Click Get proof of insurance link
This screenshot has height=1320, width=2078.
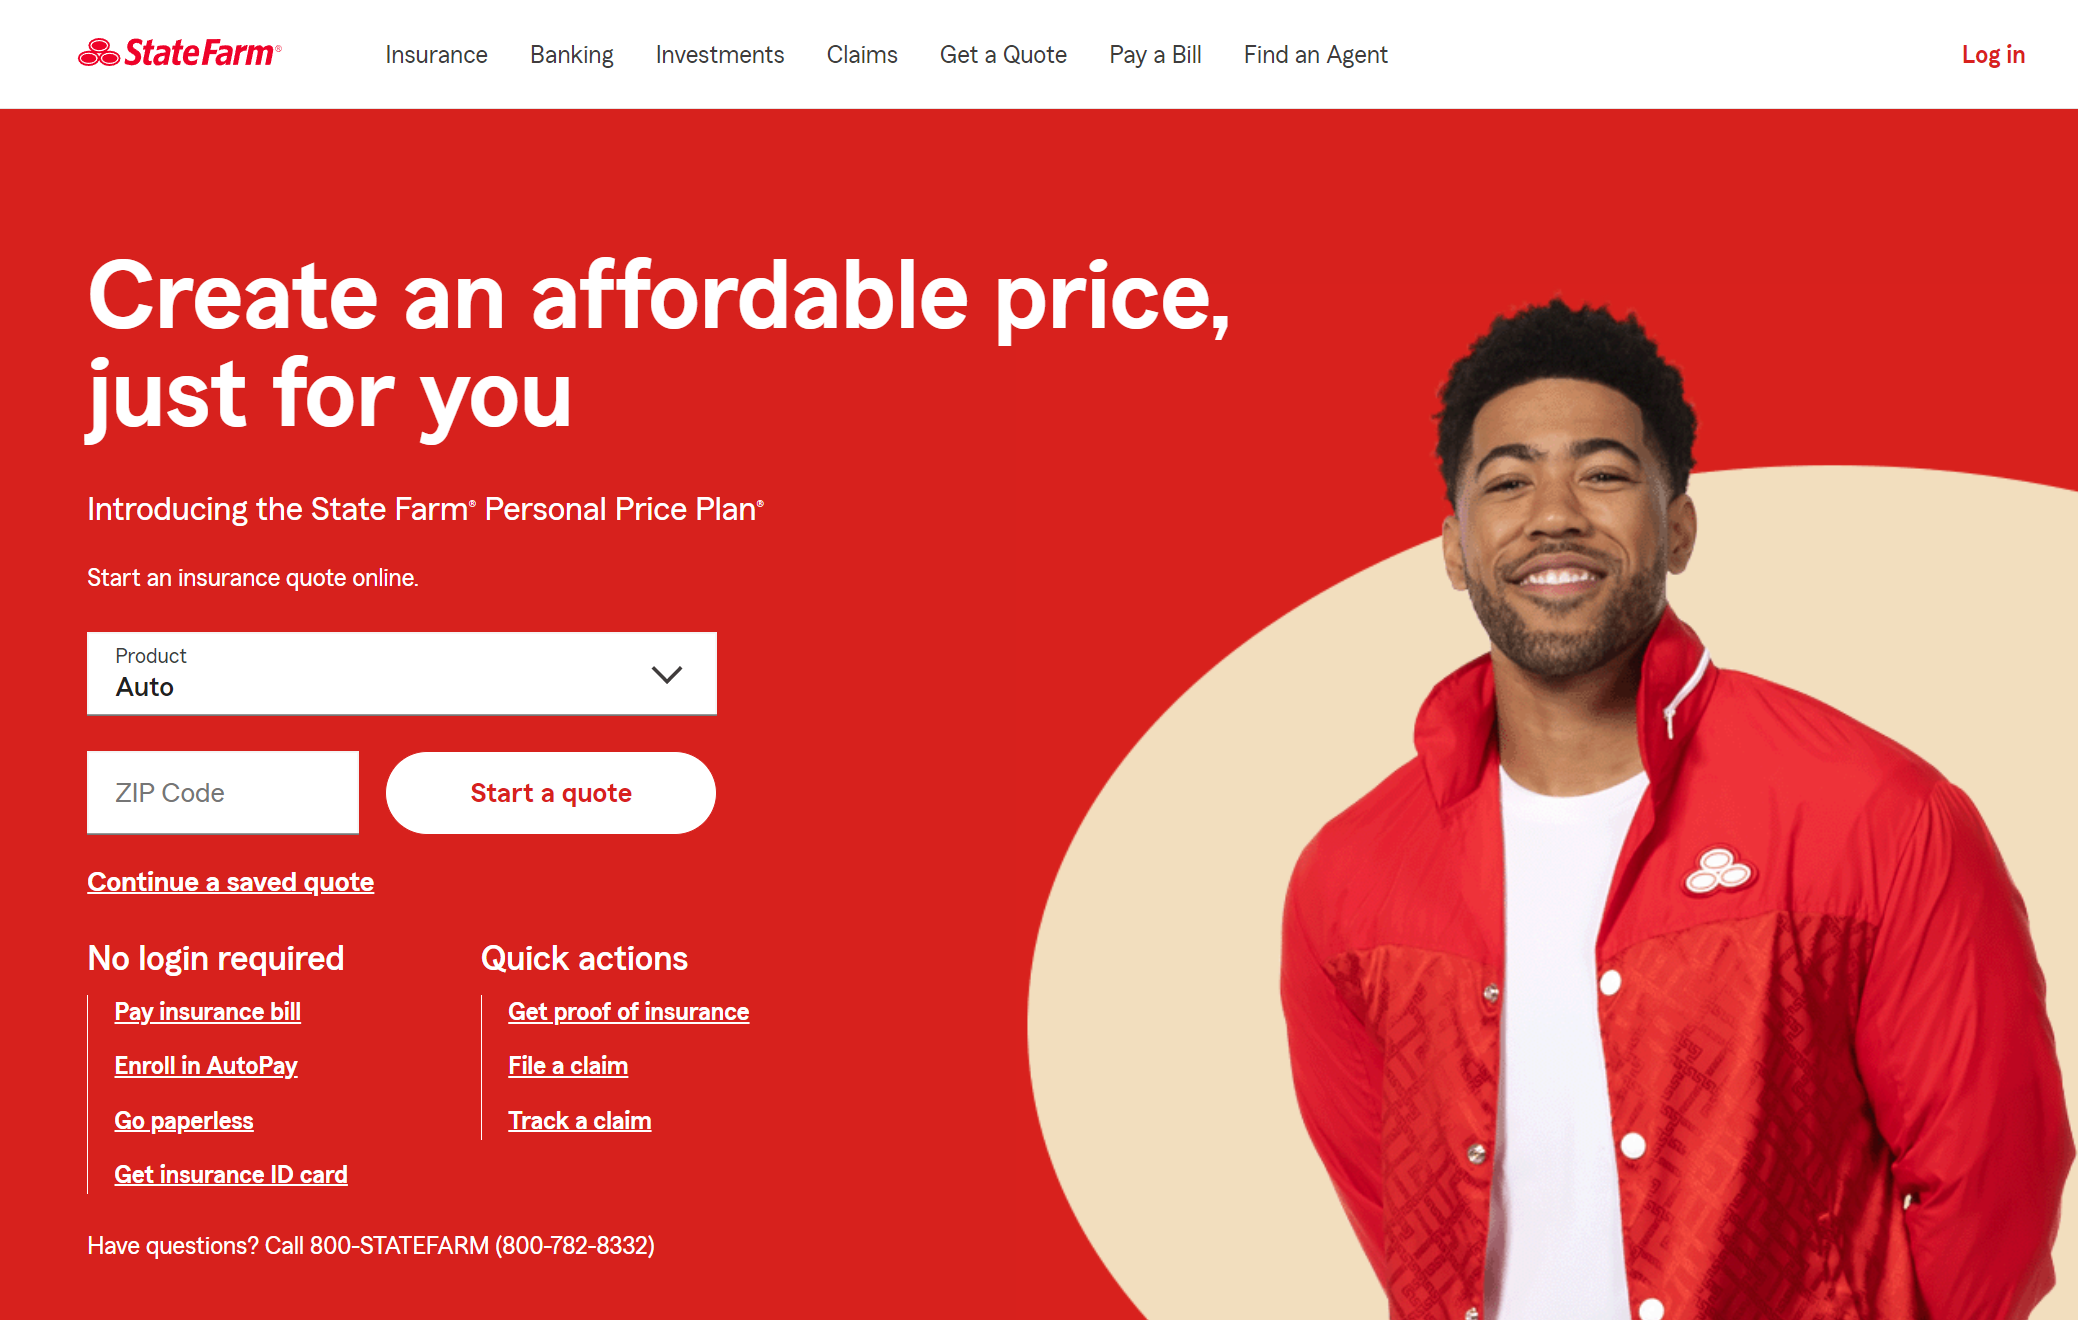627,1011
